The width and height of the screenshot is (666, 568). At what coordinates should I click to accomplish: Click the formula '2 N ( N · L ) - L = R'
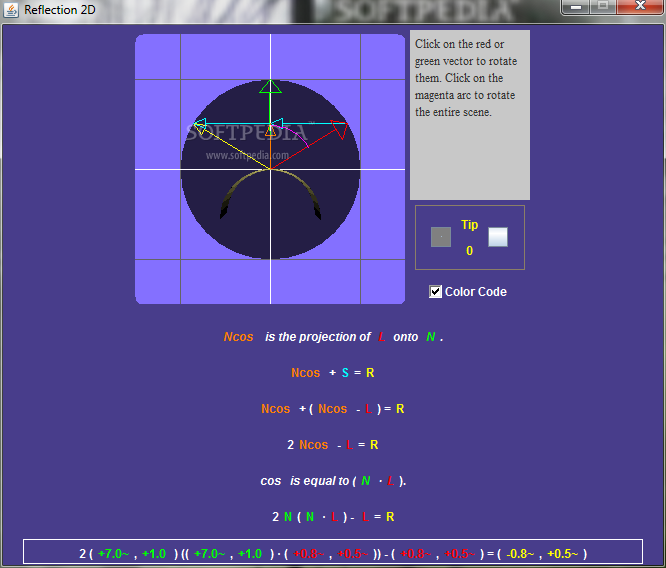pyautogui.click(x=333, y=517)
